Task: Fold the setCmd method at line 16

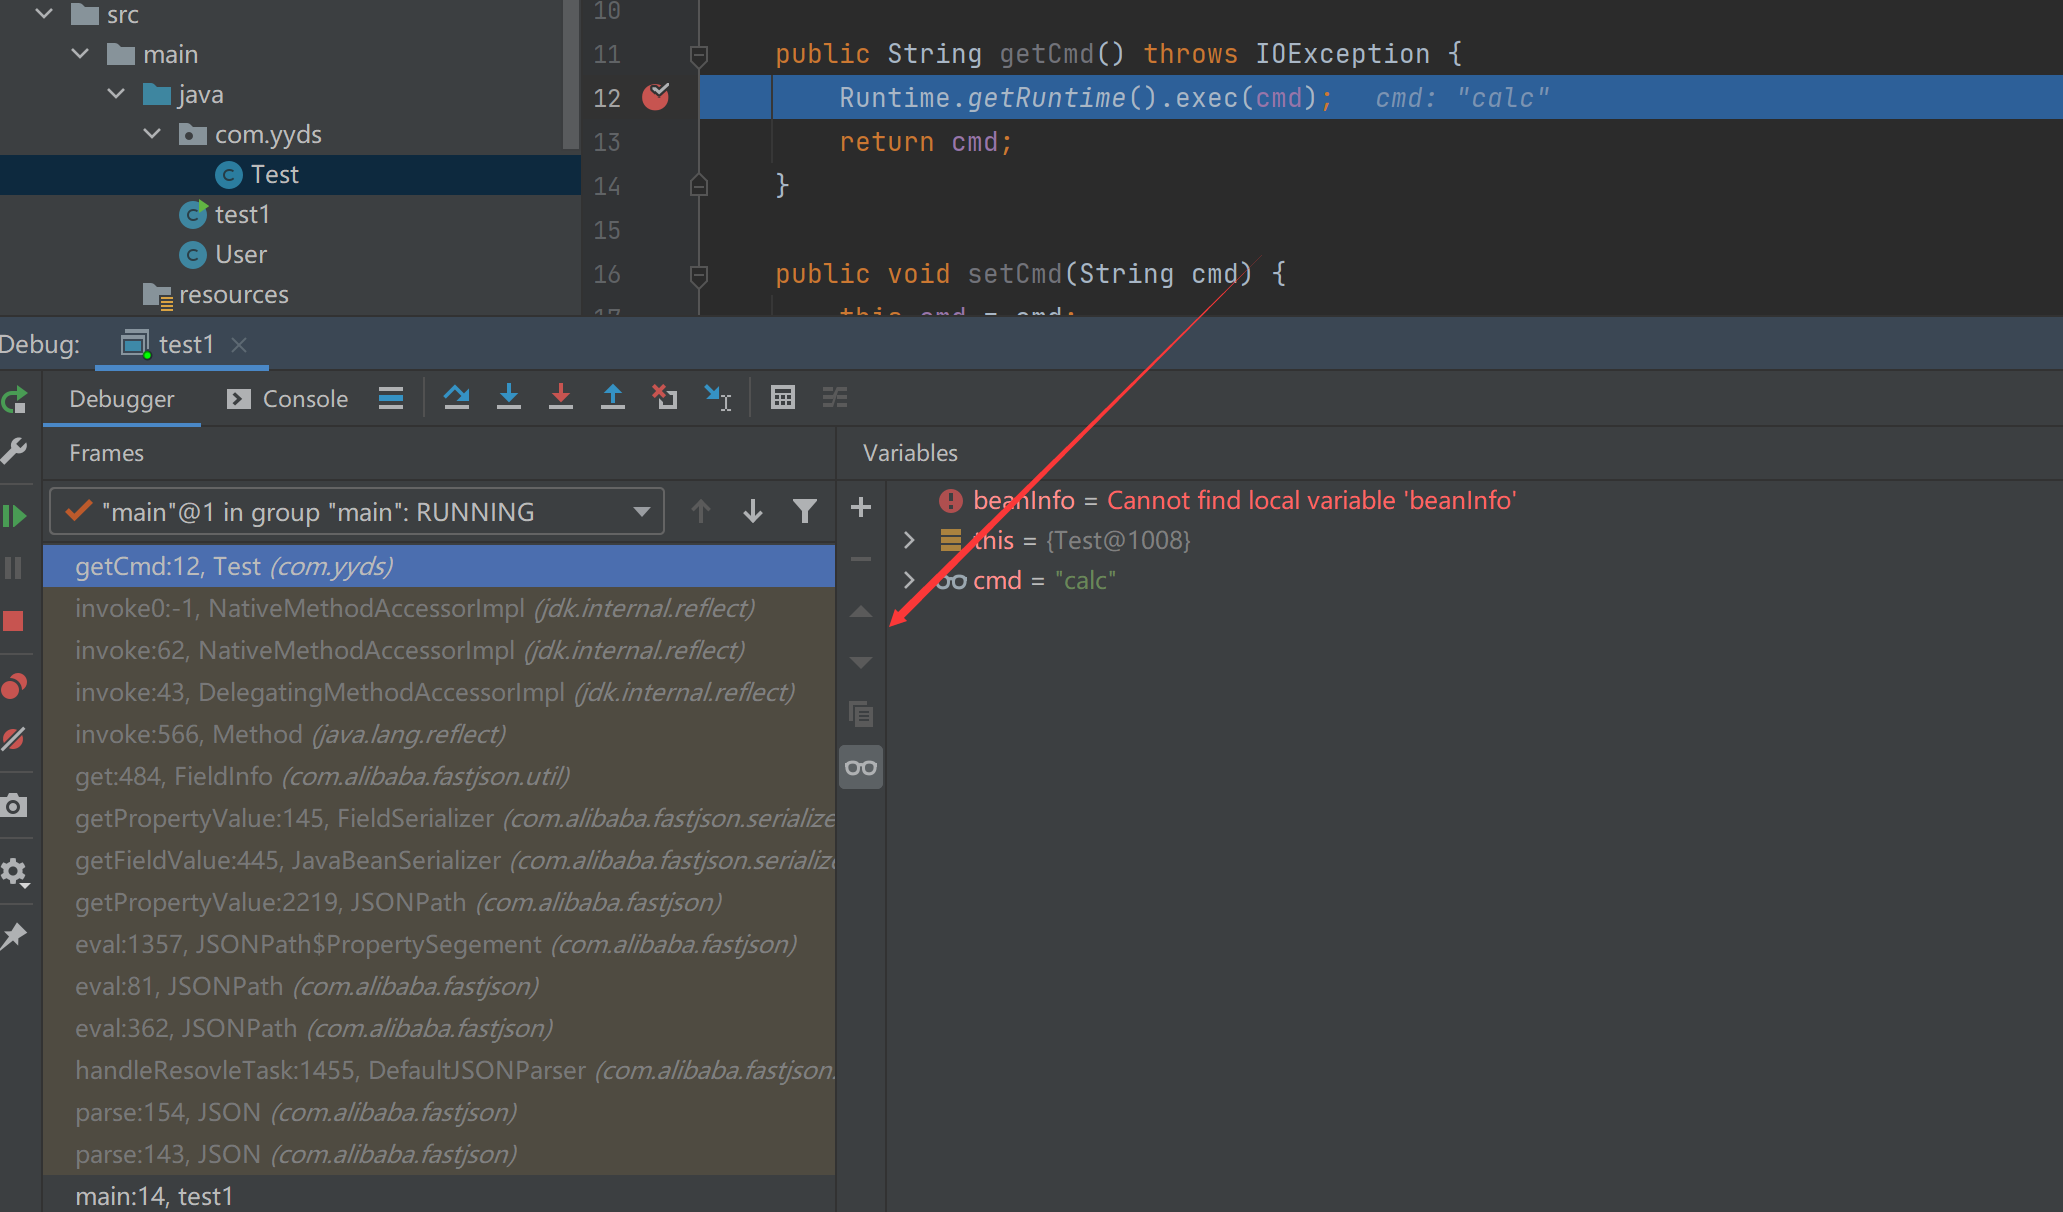Action: click(x=699, y=274)
